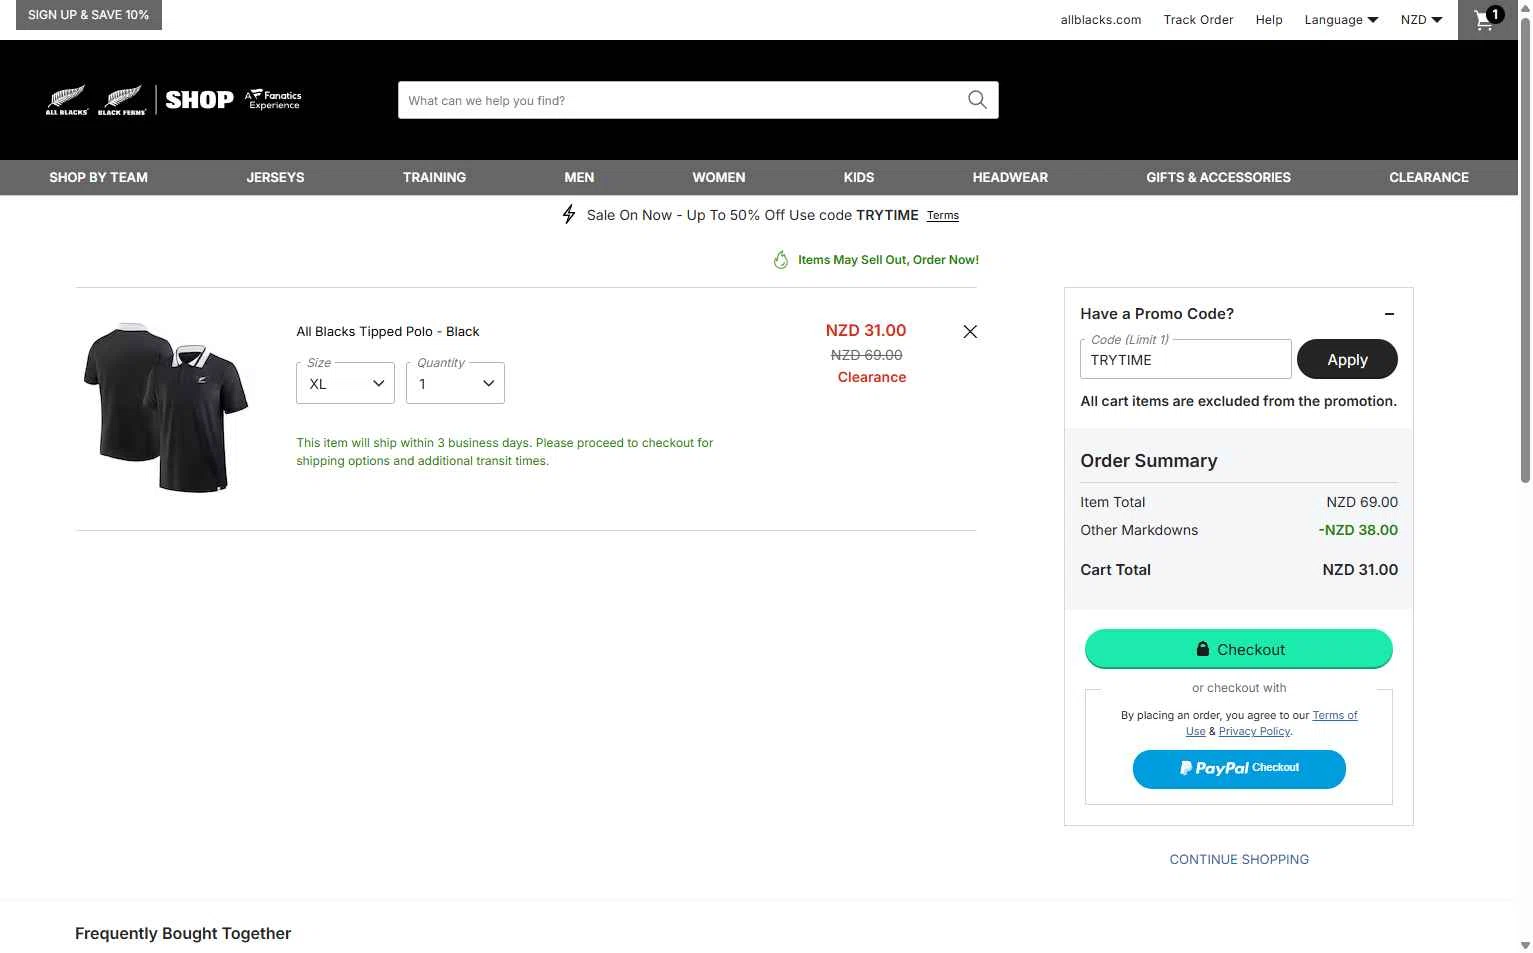Screen dimensions: 1533x953
Task: Open the WOMEN menu
Action: pyautogui.click(x=719, y=177)
